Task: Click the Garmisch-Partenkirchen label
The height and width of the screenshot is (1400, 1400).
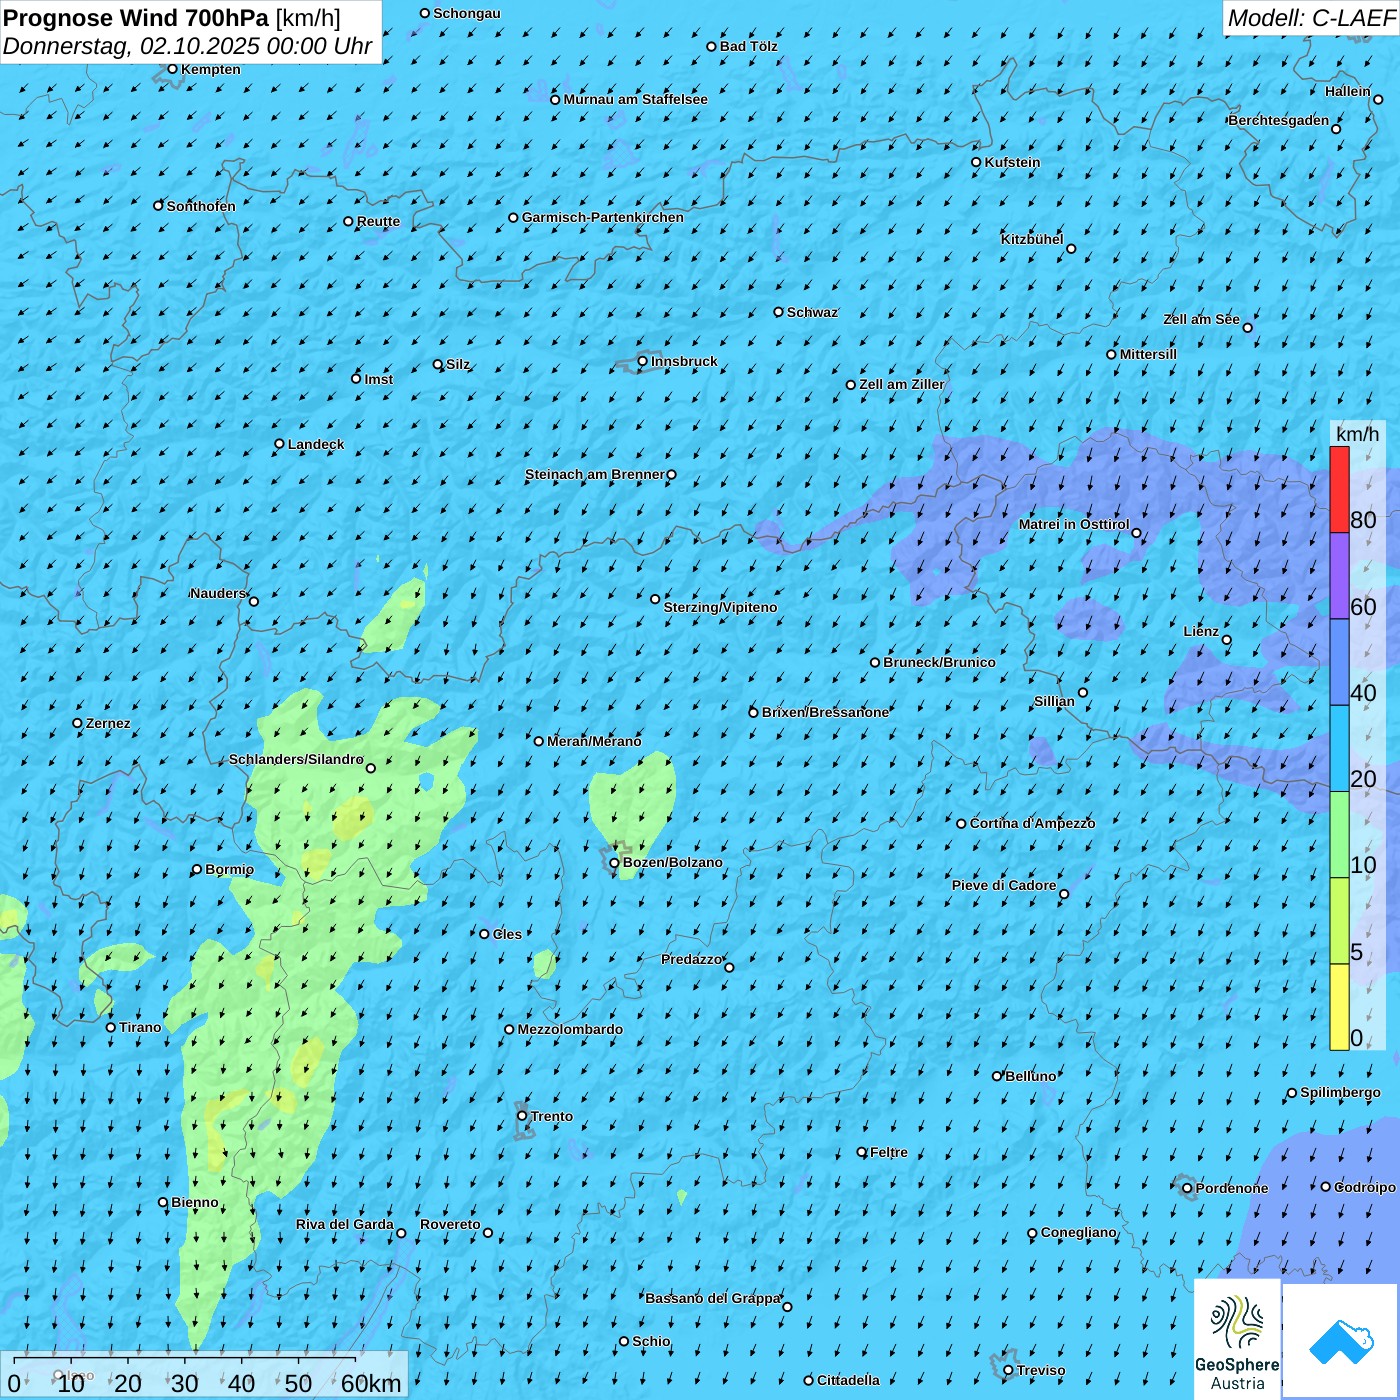Action: [603, 217]
